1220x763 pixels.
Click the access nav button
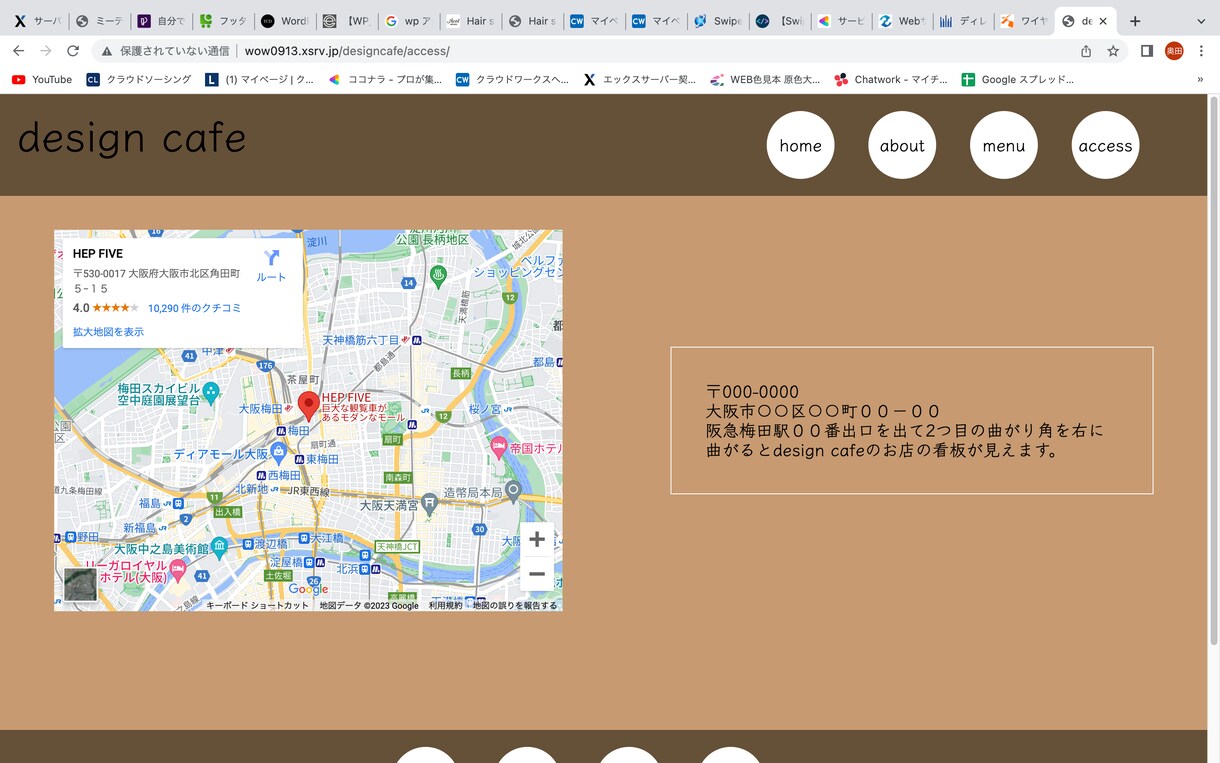1105,145
